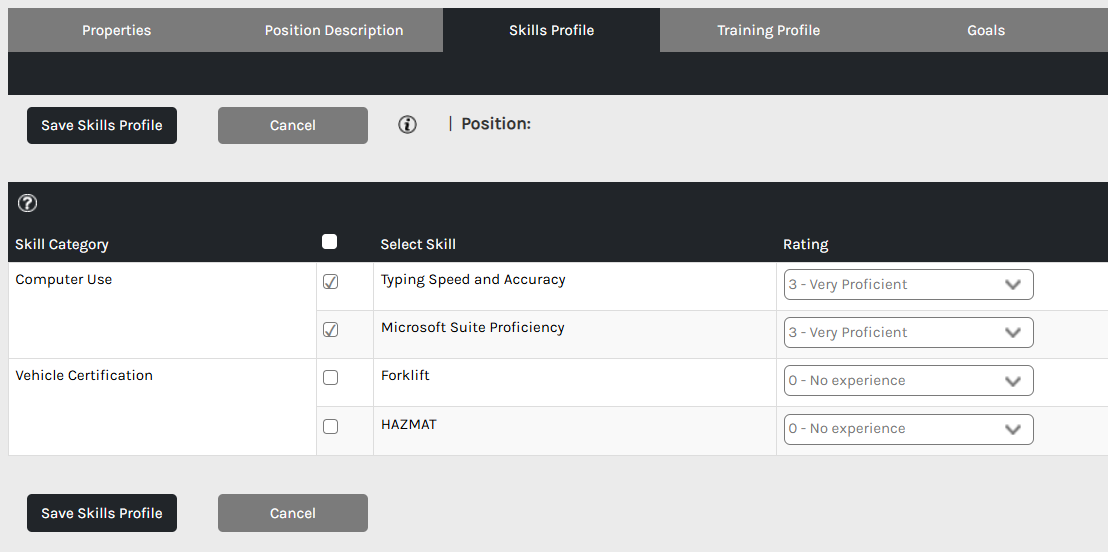The image size is (1108, 552).
Task: Select the Skills Profile tab
Action: pos(551,30)
